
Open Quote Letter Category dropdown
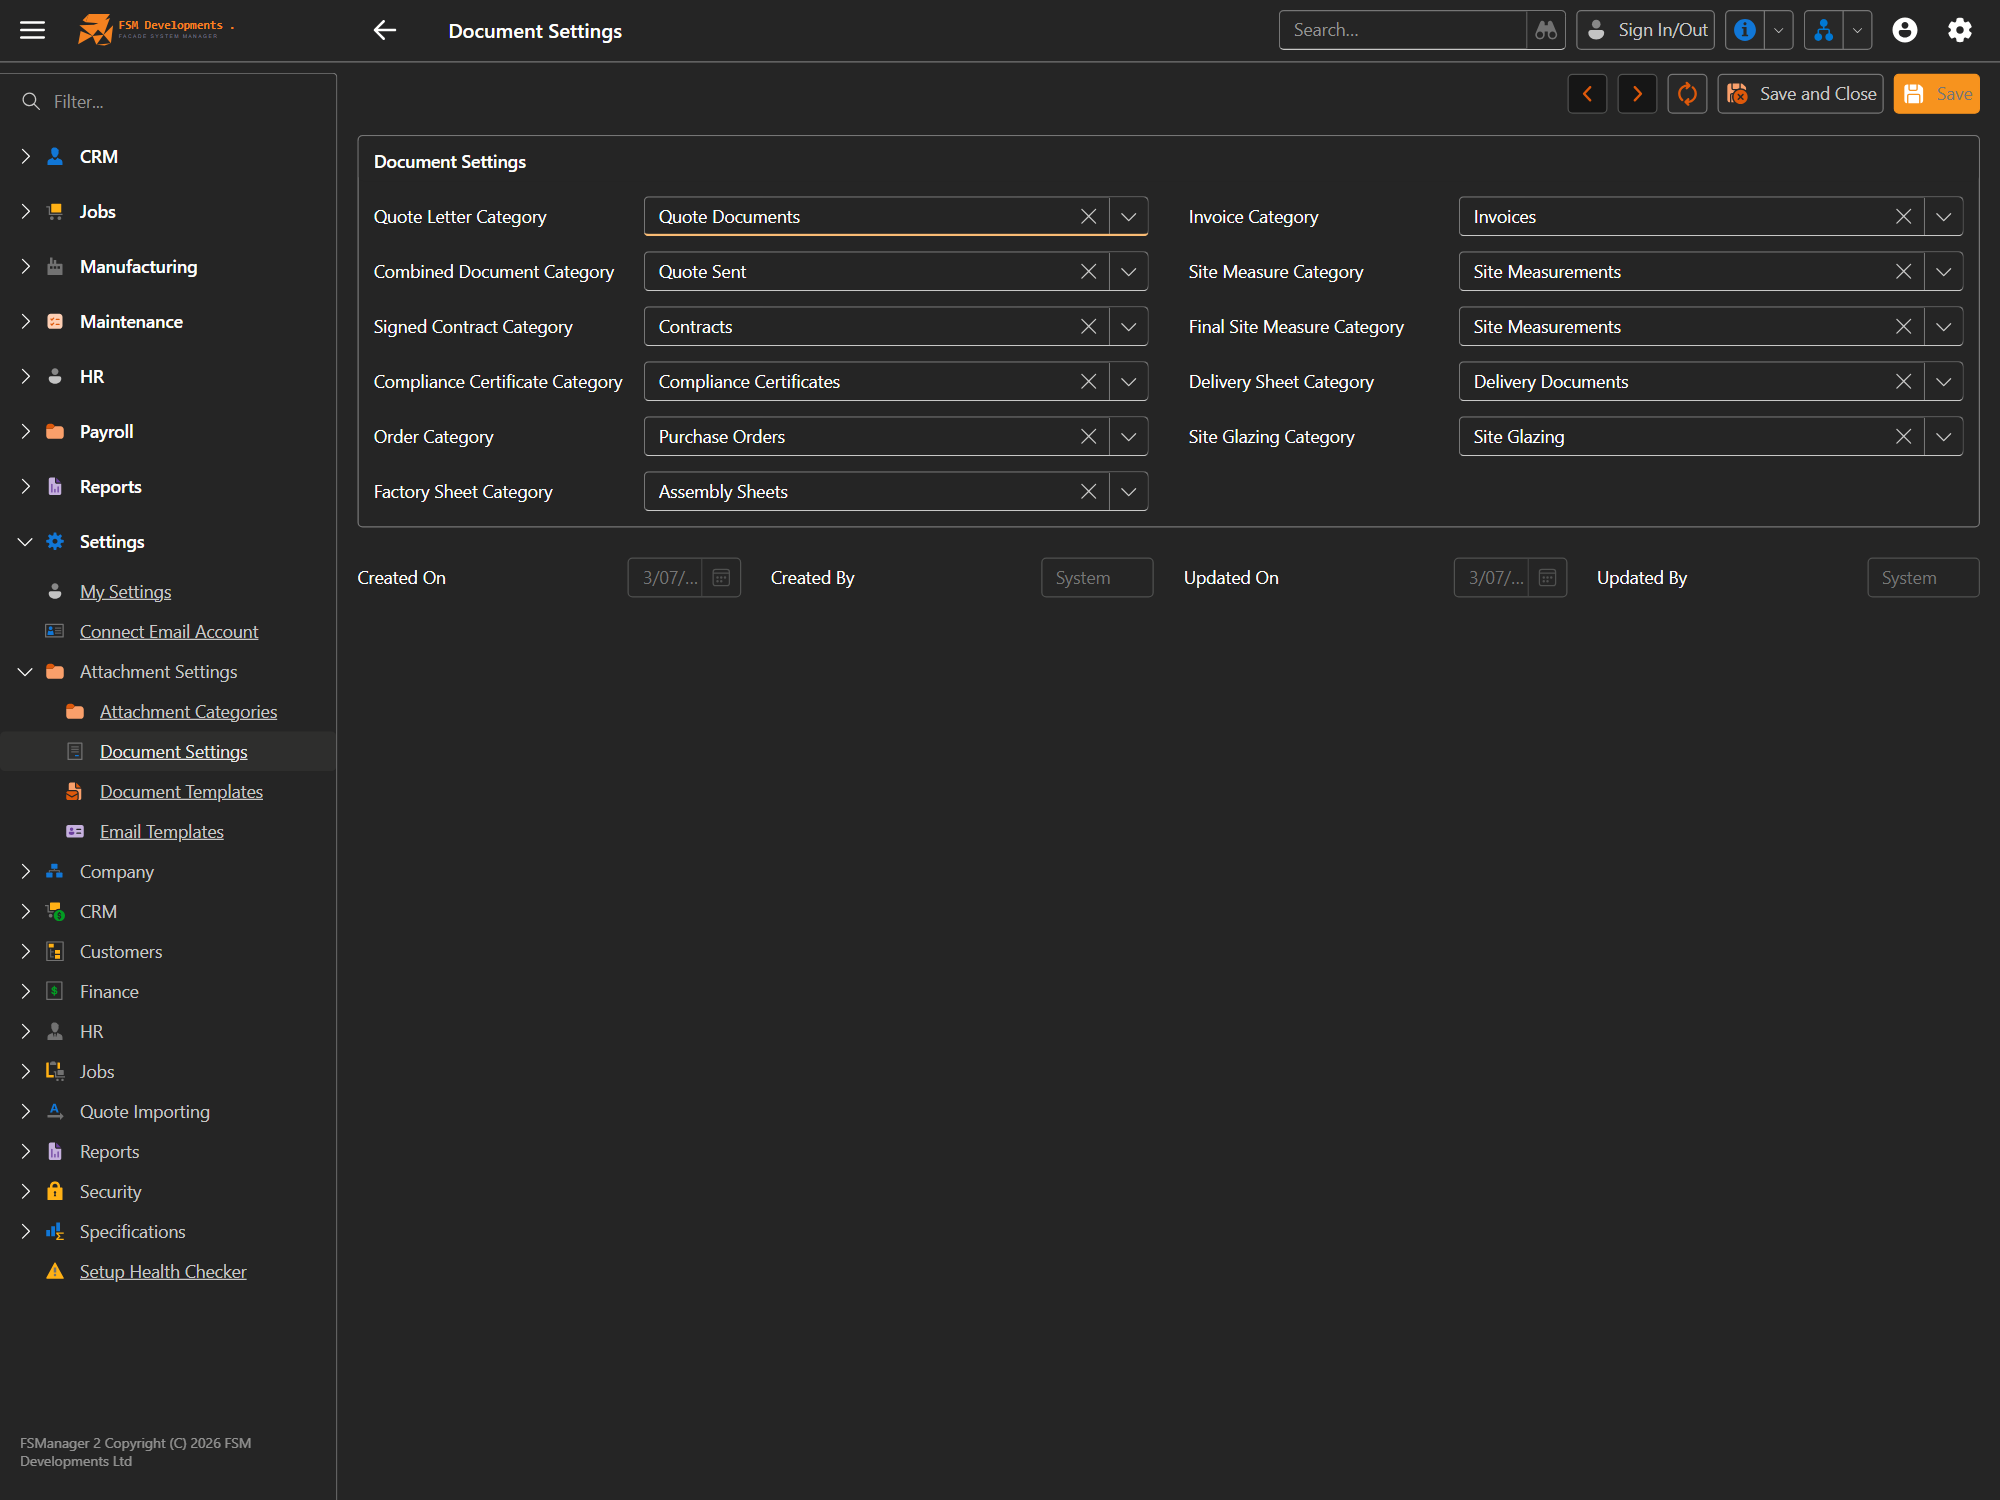(1129, 217)
